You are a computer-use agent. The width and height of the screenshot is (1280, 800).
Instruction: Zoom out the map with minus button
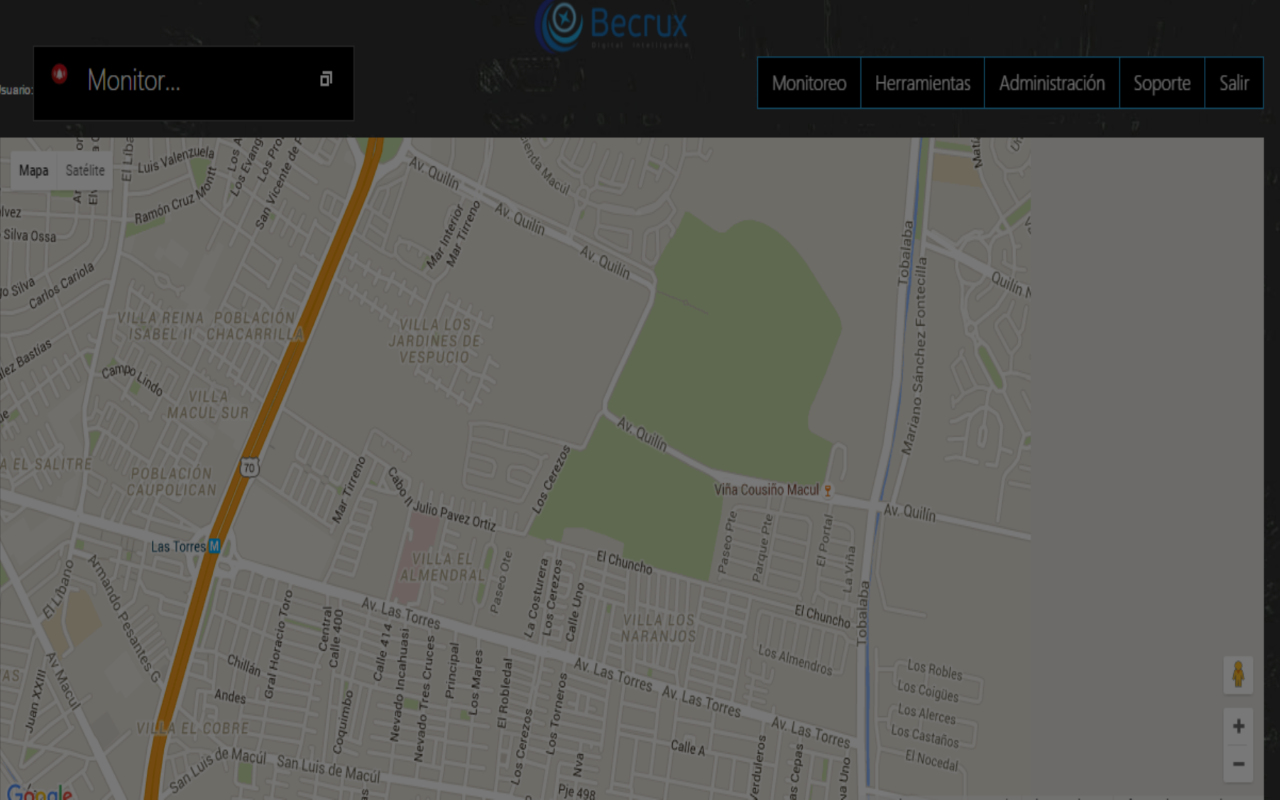[1238, 765]
